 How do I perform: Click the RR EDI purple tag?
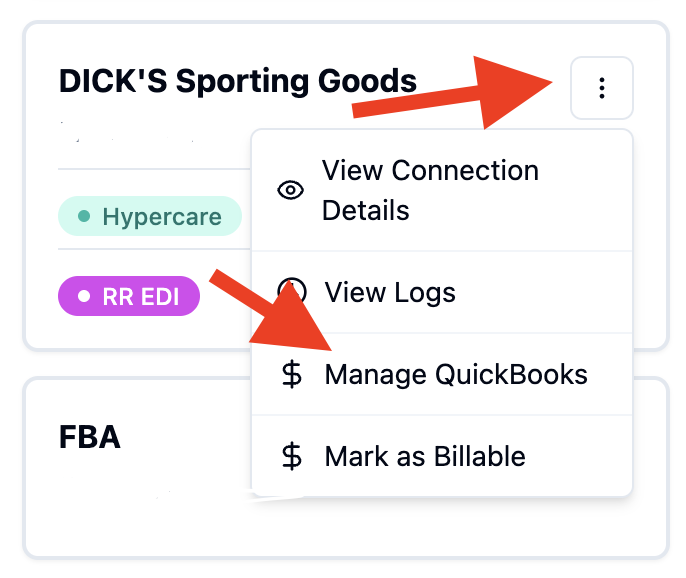click(x=129, y=296)
